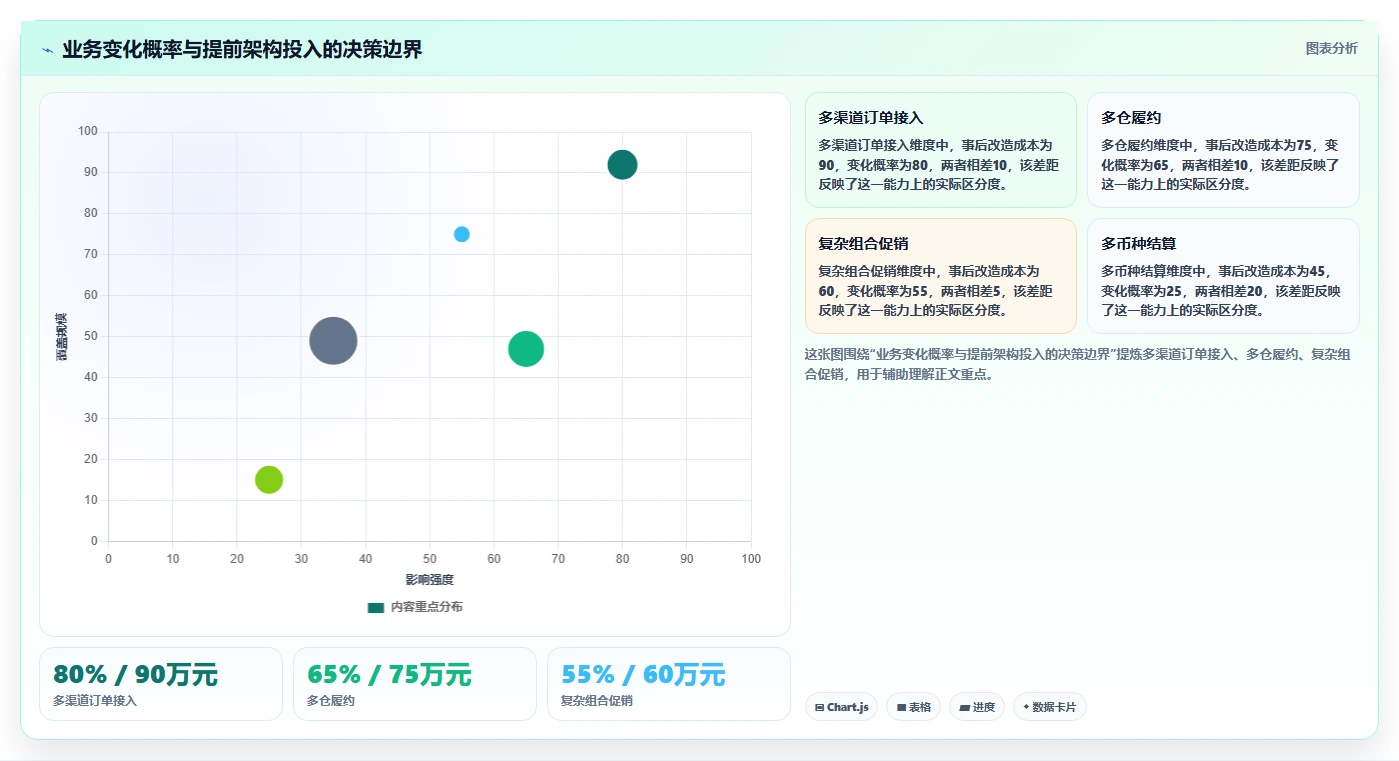
Task: Click the 数据卡片 tag
Action: coord(1049,707)
